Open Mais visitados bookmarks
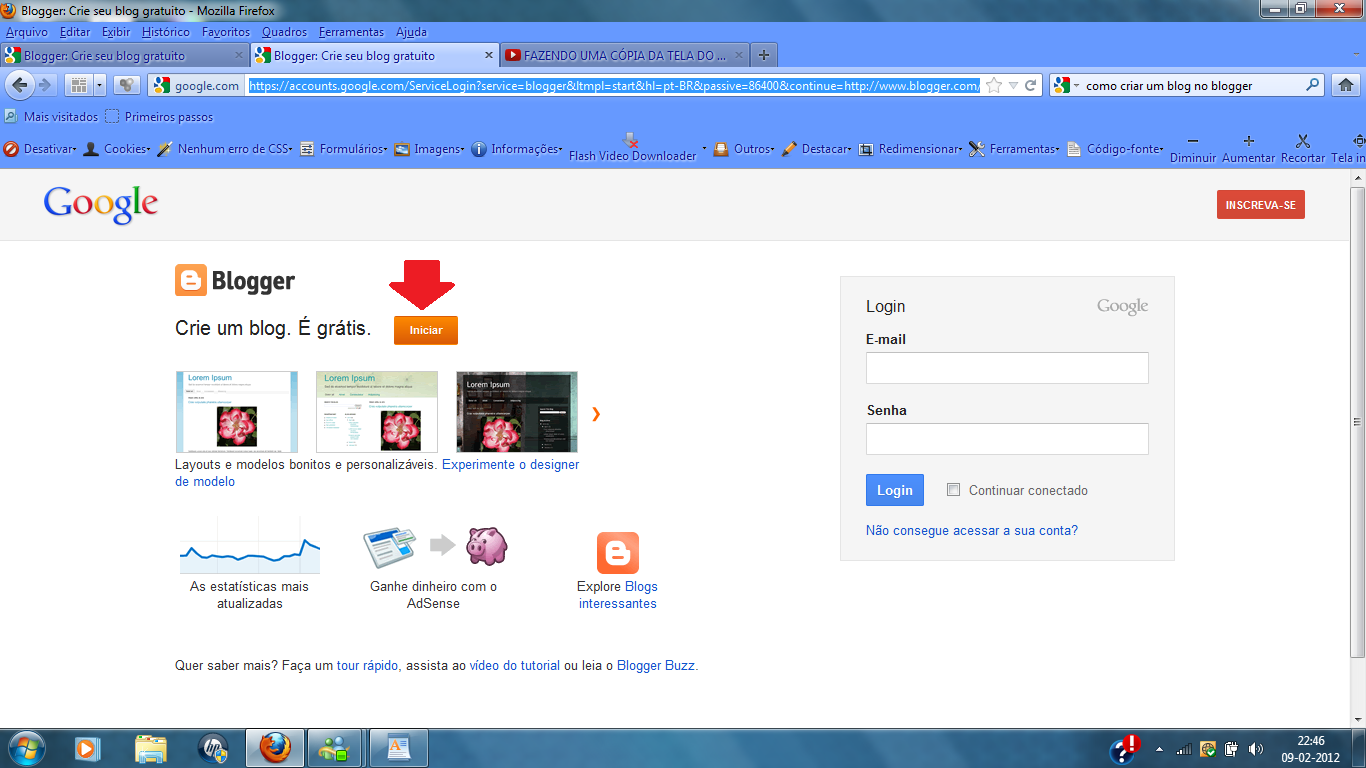The width and height of the screenshot is (1366, 768). pyautogui.click(x=51, y=117)
